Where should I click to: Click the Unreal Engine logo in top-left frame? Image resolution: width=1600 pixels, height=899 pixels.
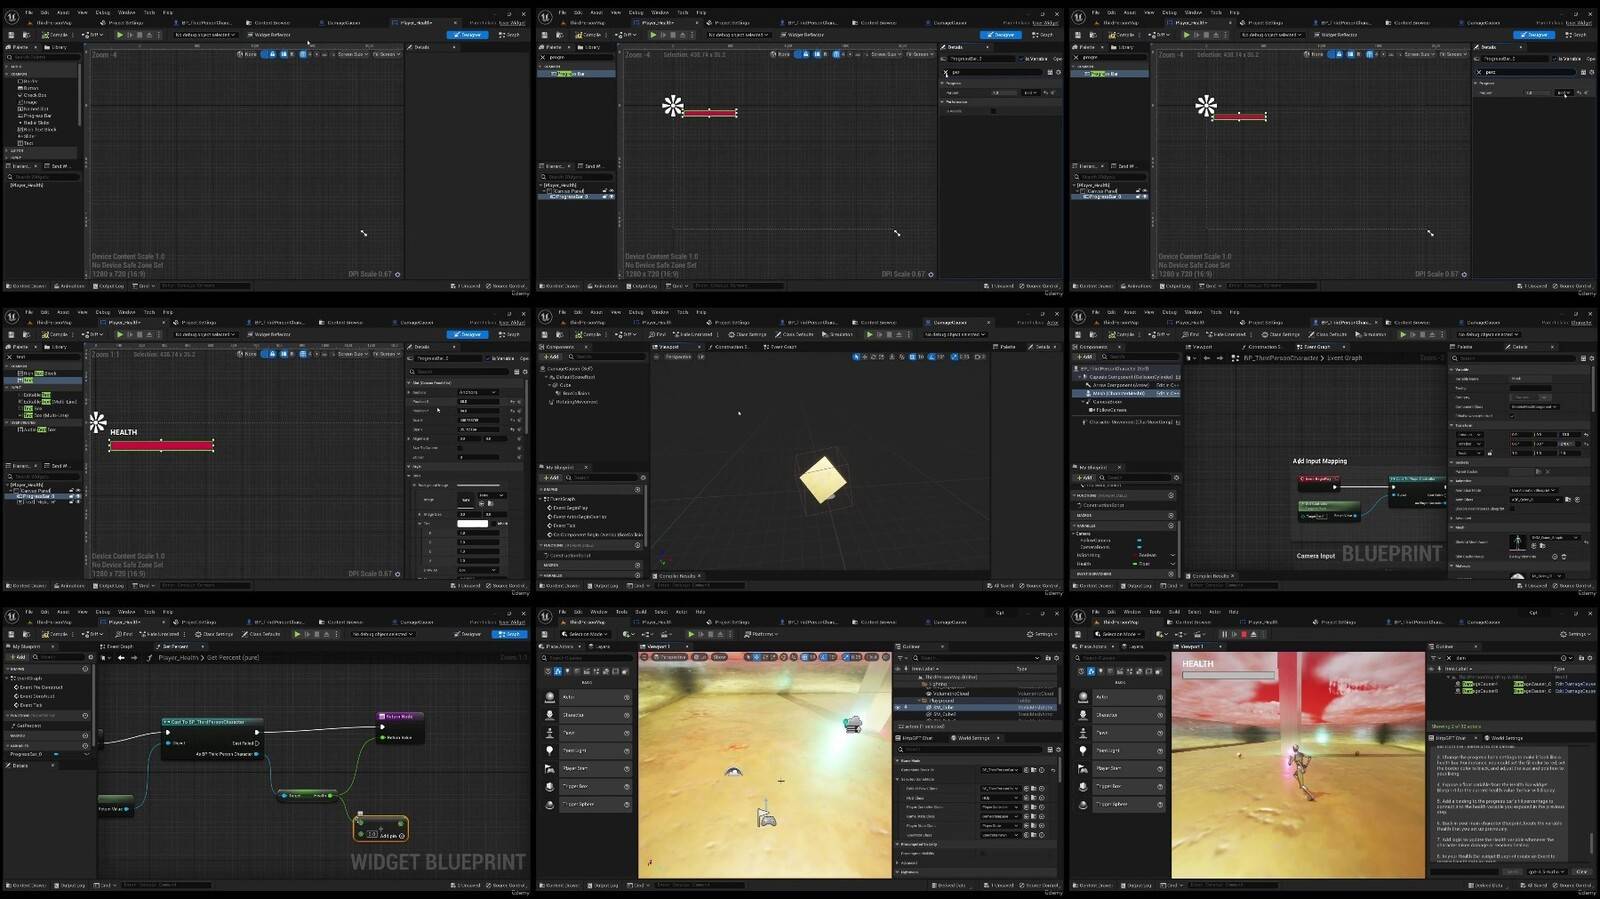pyautogui.click(x=12, y=16)
